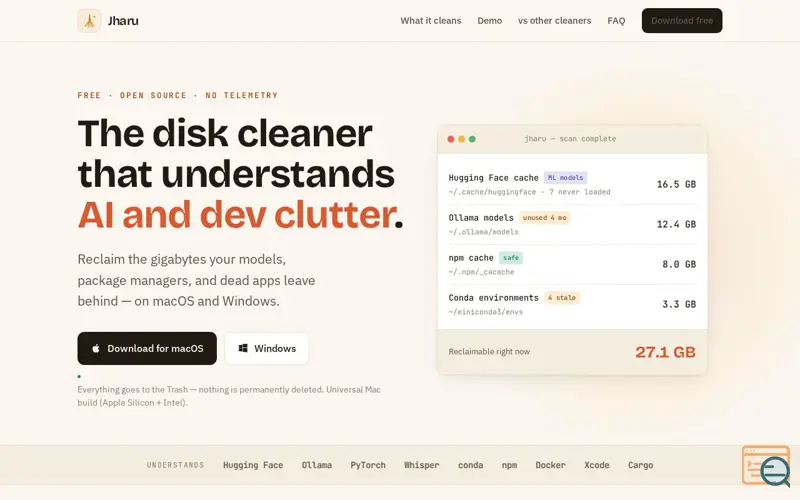Click the UNDERSTANDS strip label
This screenshot has width=800, height=500.
click(x=175, y=465)
